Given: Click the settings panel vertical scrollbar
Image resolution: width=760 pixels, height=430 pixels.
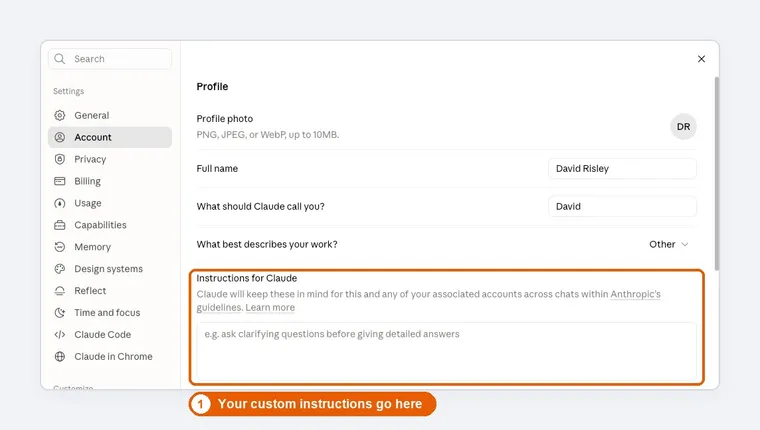Looking at the screenshot, I should (x=717, y=174).
